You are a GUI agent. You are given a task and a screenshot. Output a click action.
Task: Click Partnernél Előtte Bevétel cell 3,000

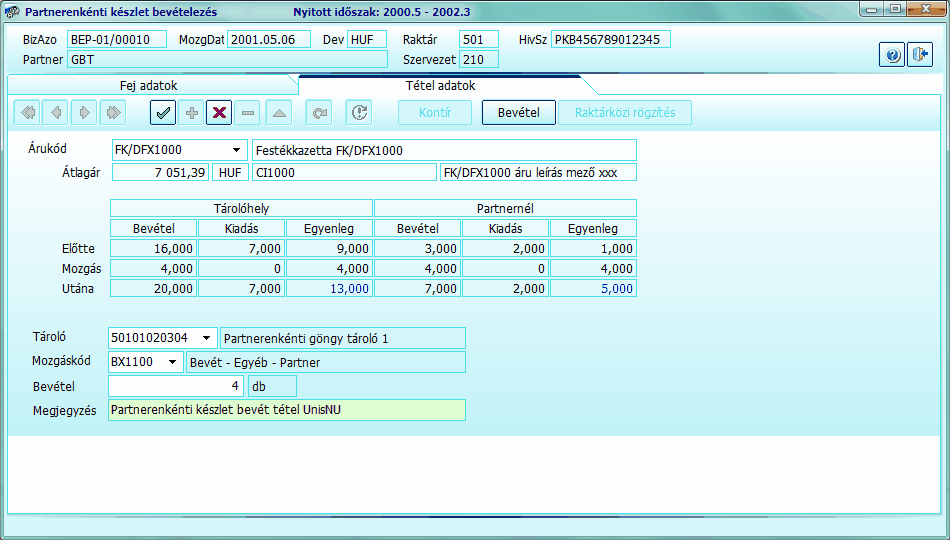[x=417, y=248]
